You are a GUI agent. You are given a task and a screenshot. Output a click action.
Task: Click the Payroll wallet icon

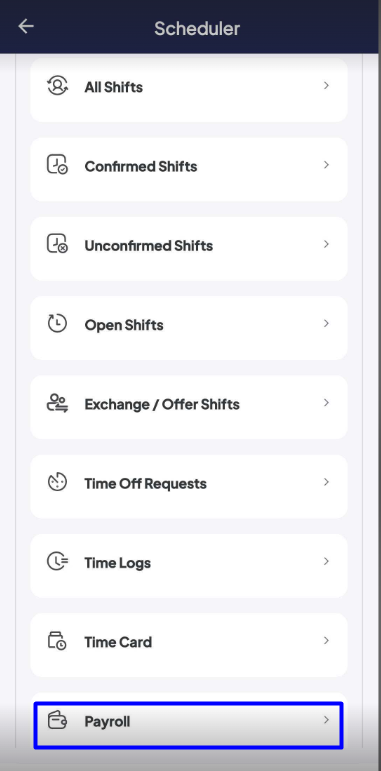pos(58,721)
